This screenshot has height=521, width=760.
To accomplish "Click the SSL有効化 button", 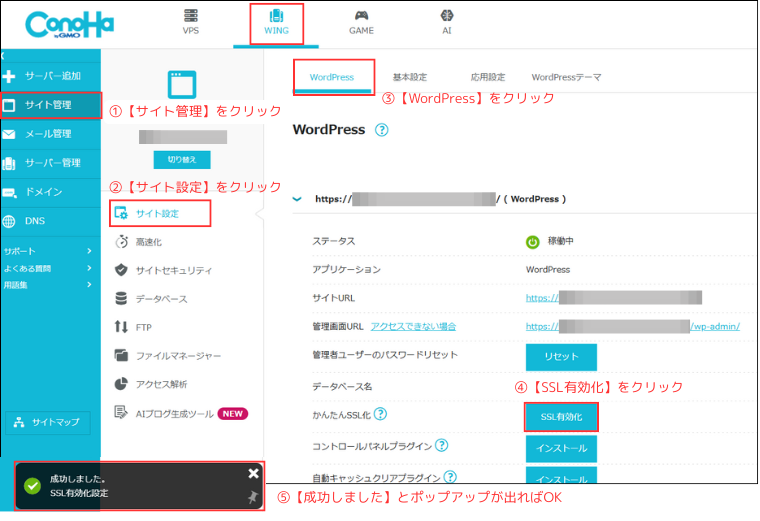I will (561, 417).
